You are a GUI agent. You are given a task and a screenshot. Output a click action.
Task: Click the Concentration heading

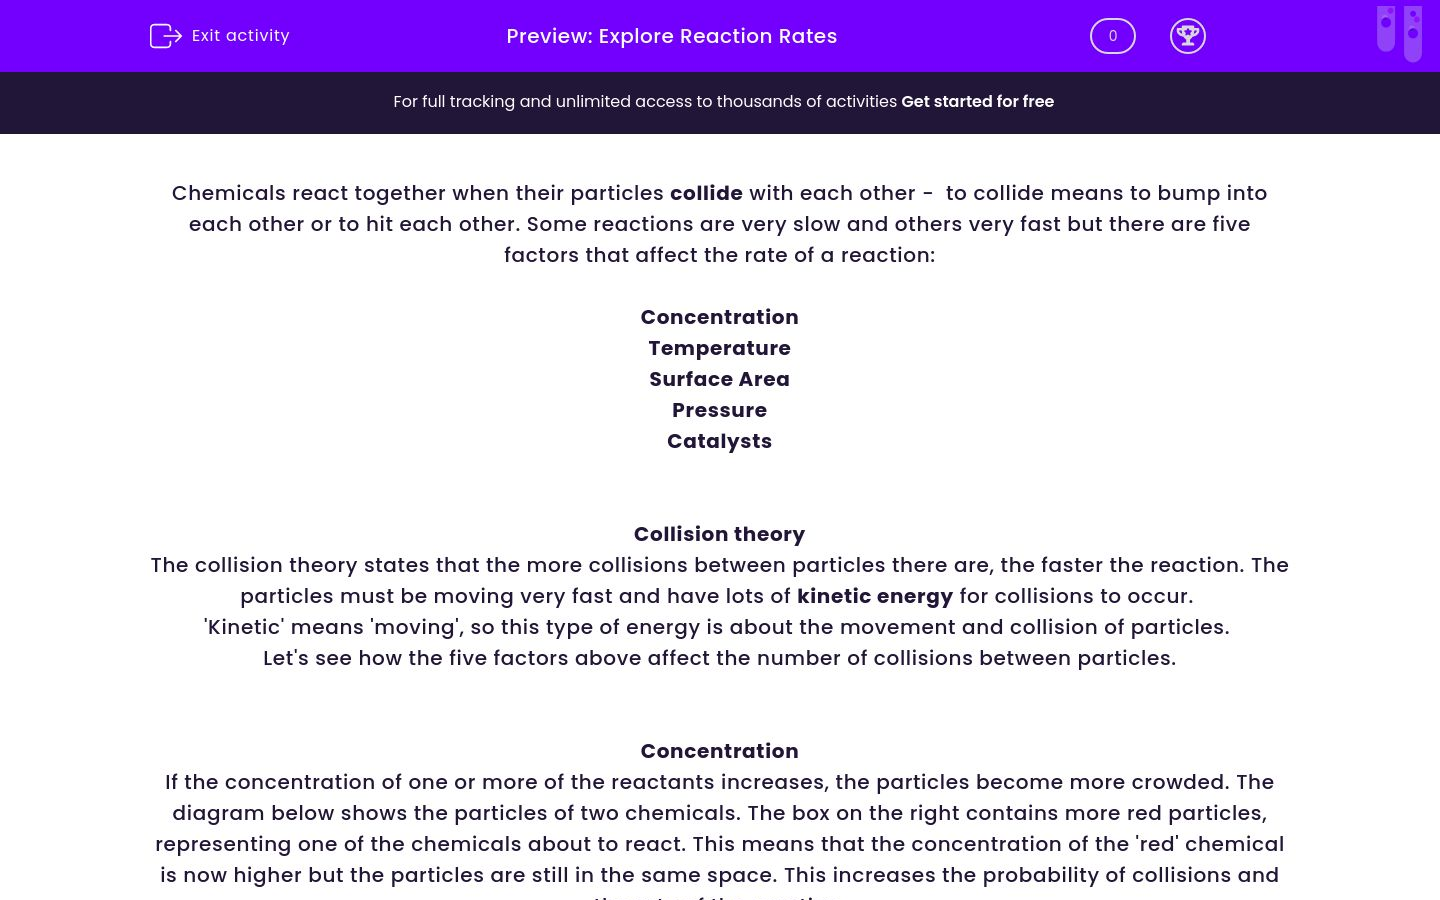point(719,751)
